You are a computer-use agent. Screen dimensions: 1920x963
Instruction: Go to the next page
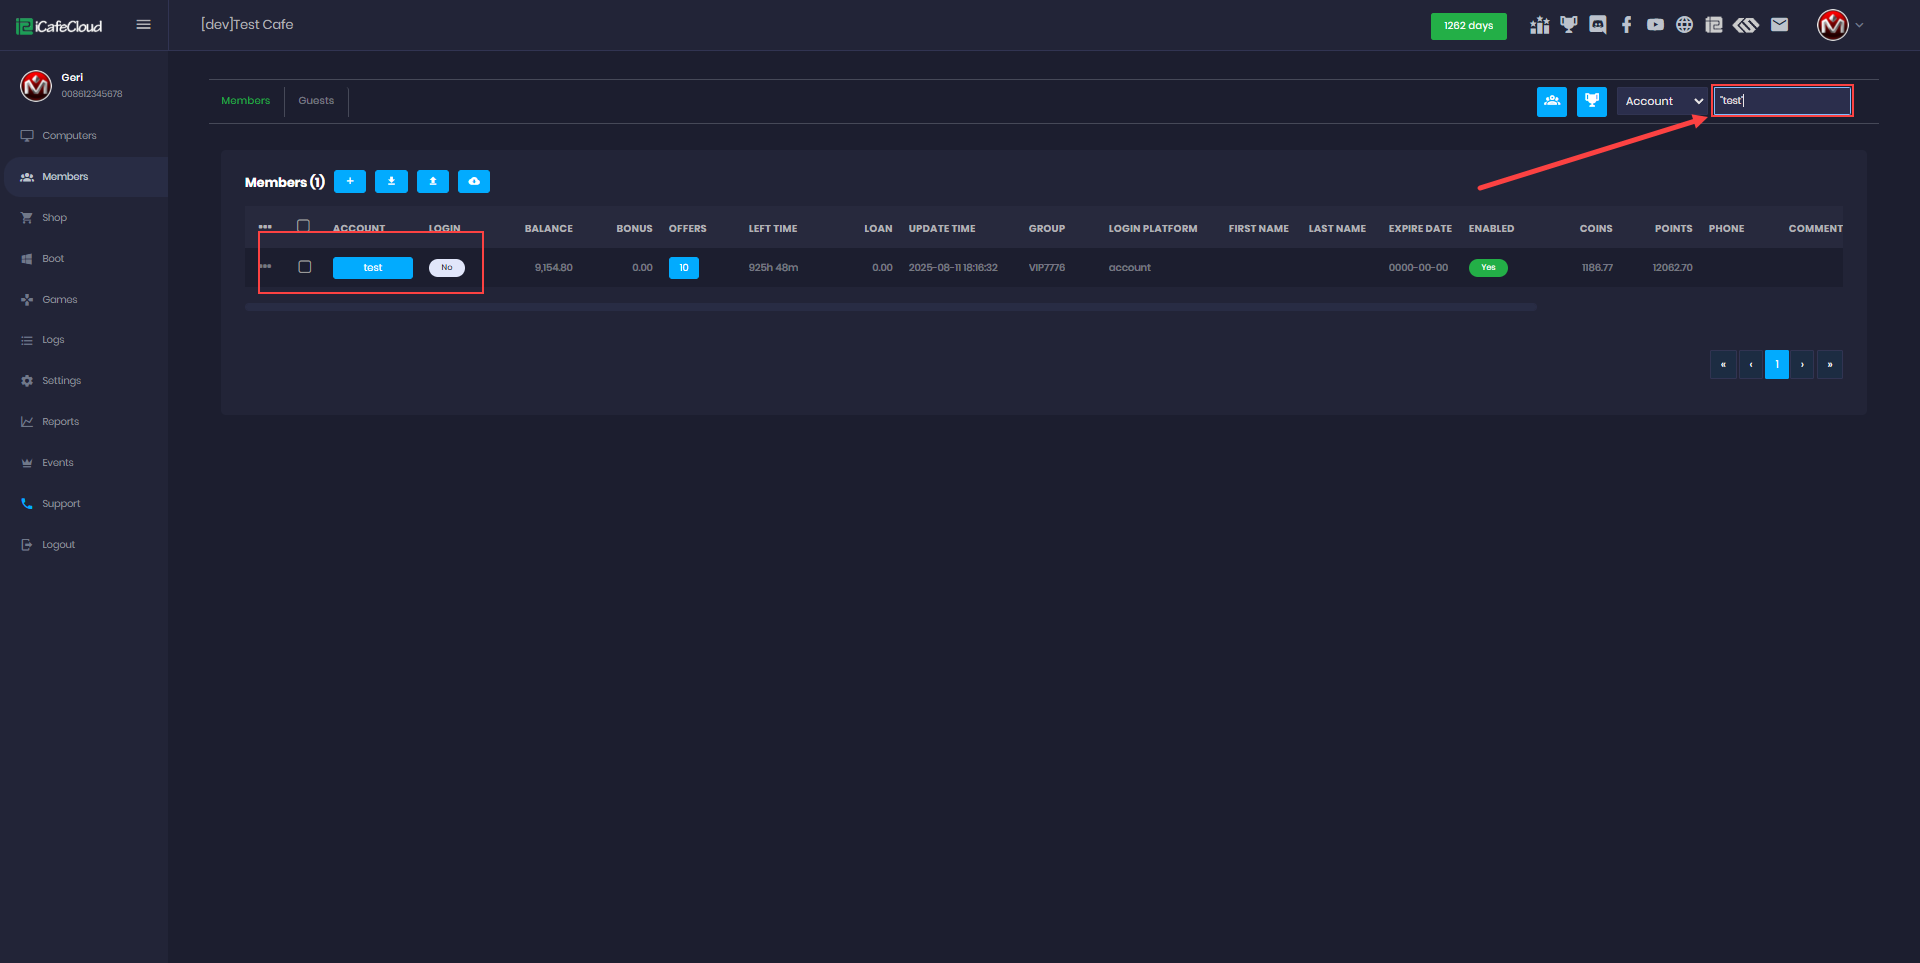point(1802,364)
